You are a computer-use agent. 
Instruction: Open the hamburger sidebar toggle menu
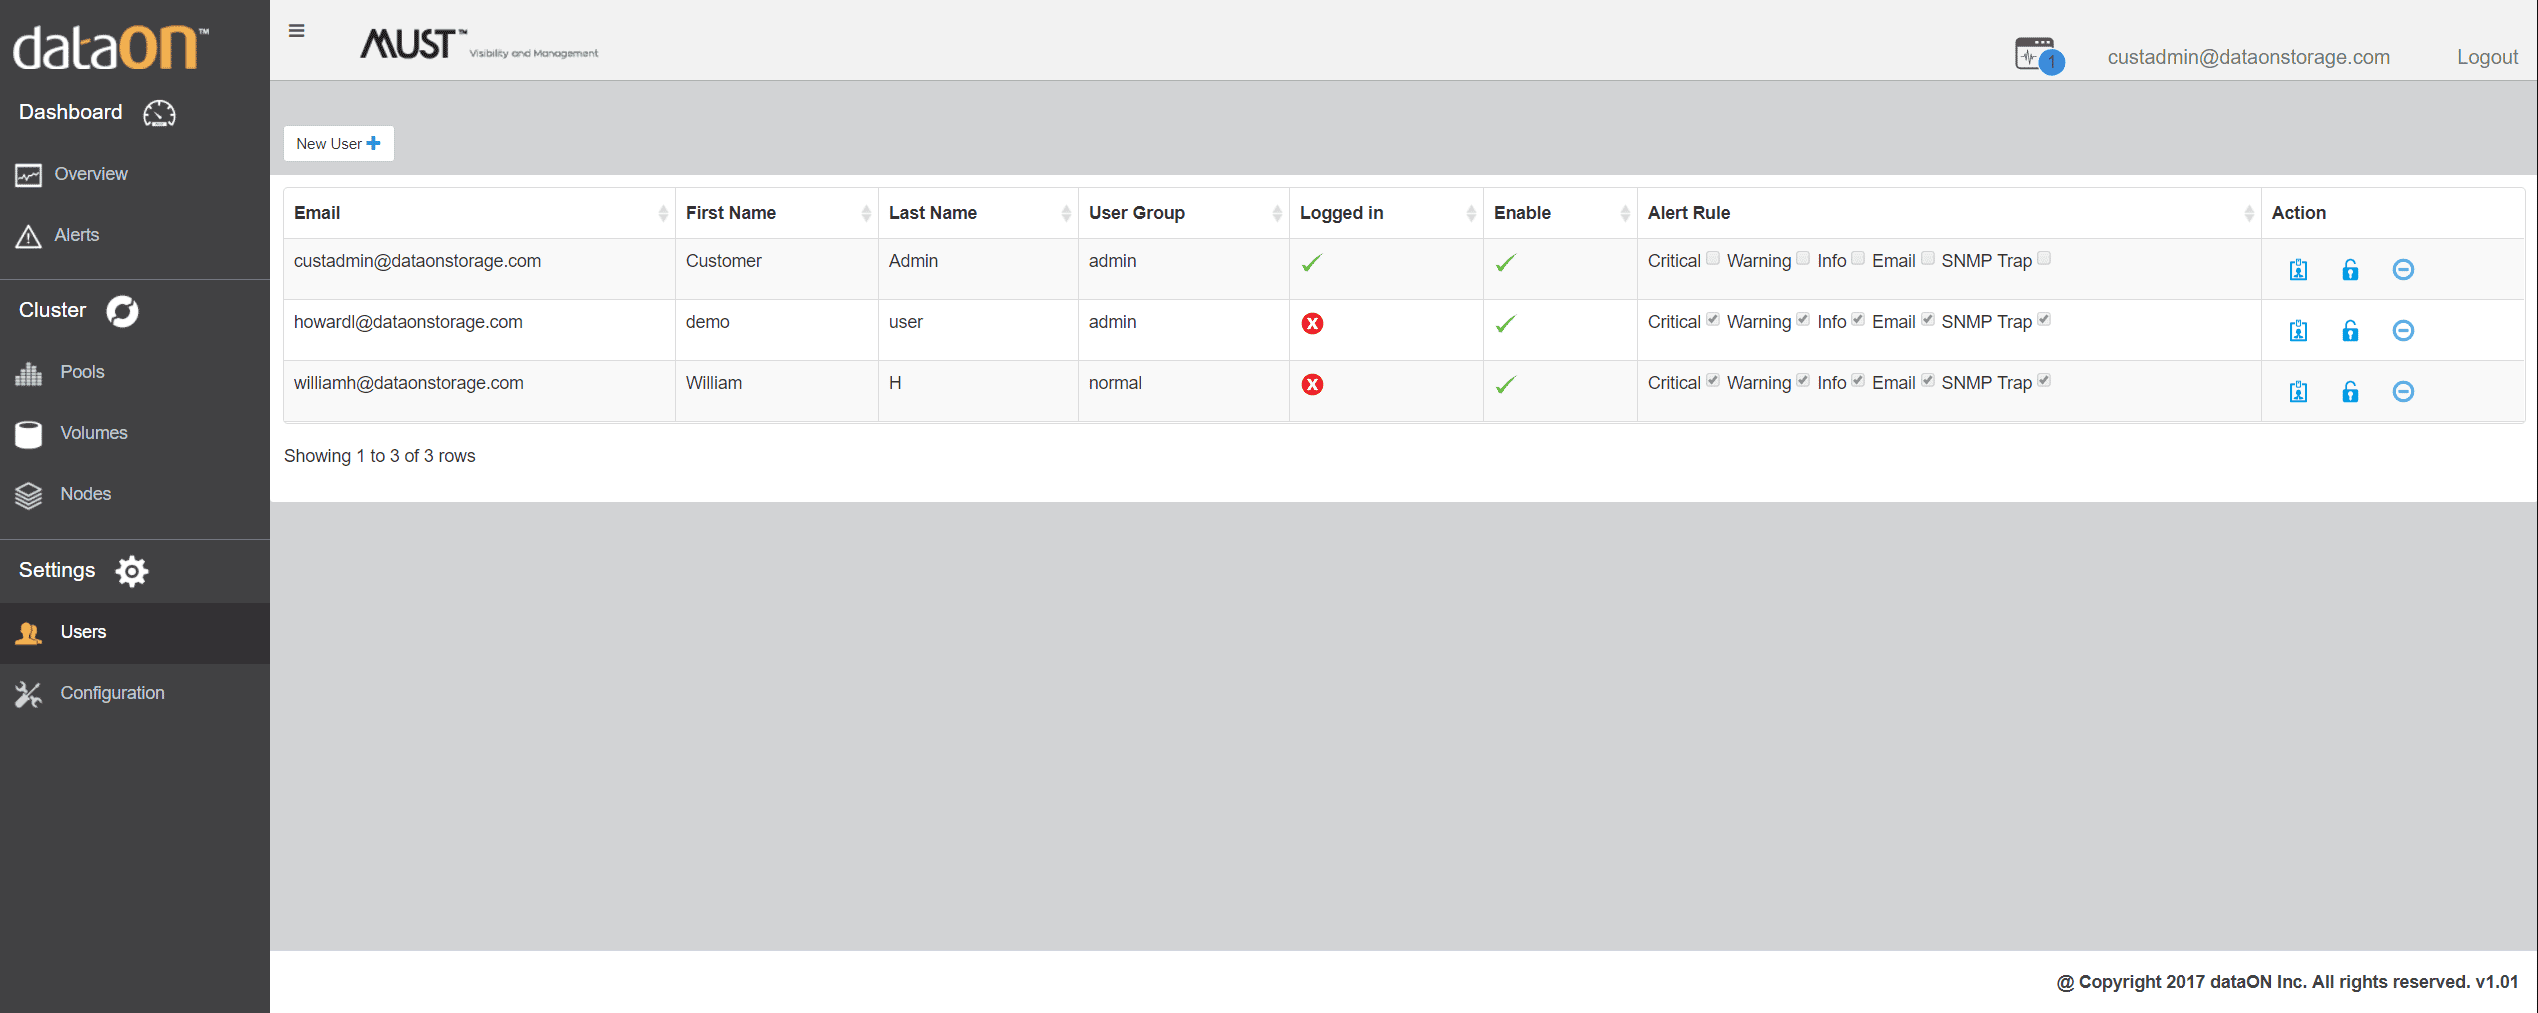(296, 31)
